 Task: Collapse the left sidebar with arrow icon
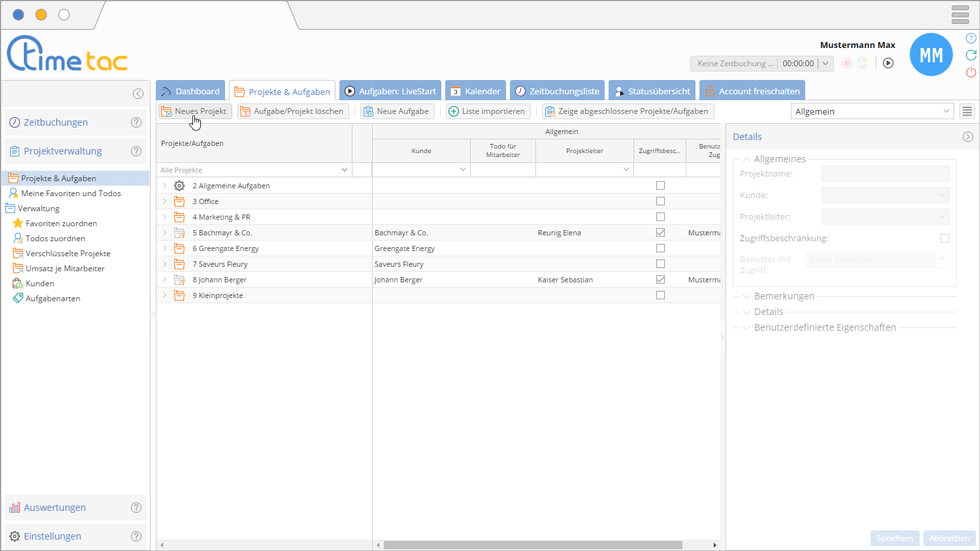coord(138,94)
